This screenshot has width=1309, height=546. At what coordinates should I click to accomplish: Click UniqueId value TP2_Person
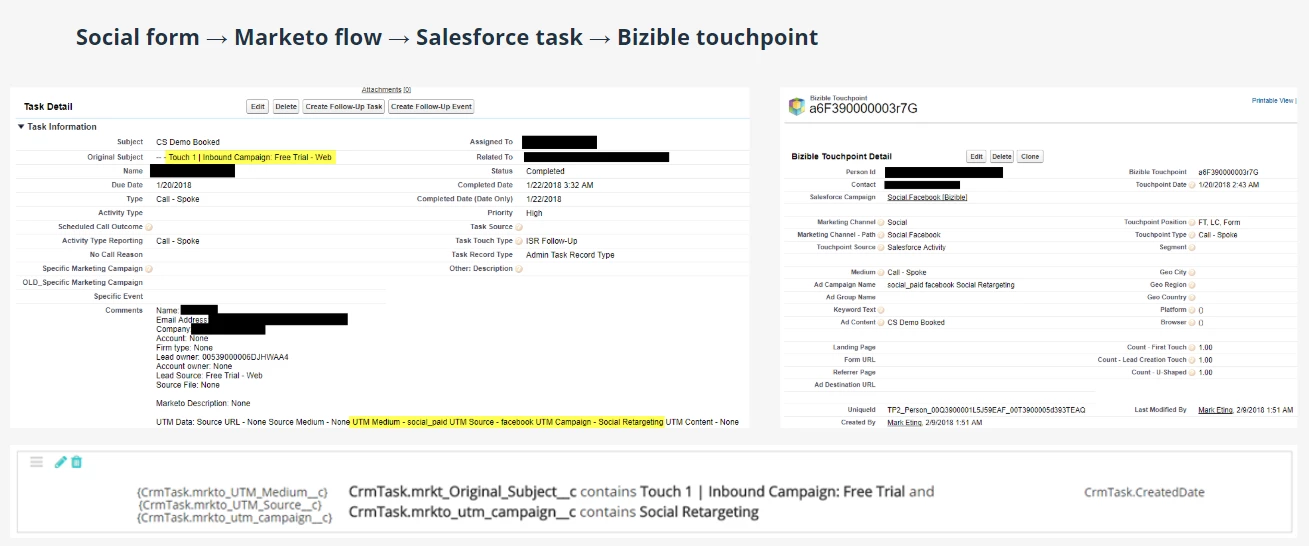(x=986, y=410)
